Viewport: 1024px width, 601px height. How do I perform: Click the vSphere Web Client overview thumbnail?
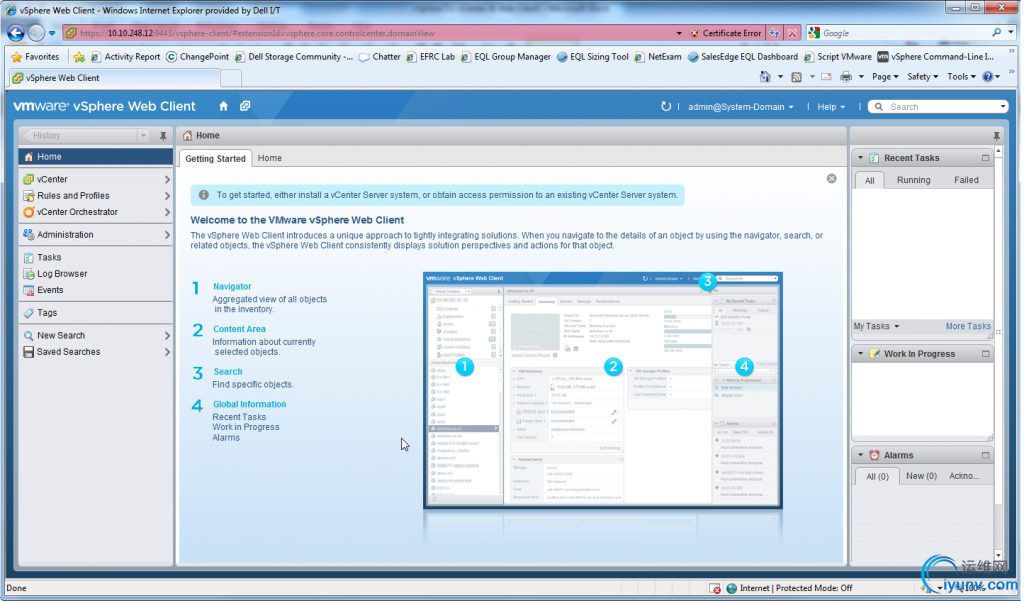pos(602,390)
